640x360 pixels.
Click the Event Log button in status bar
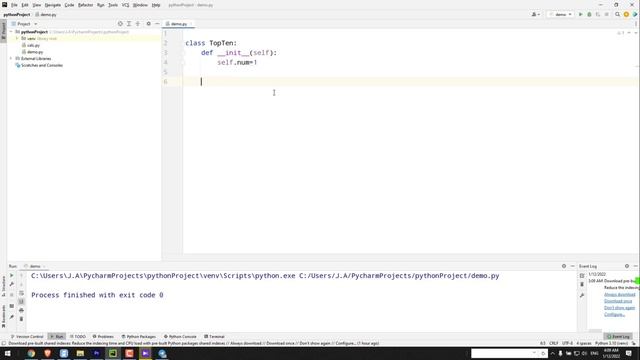(x=618, y=337)
